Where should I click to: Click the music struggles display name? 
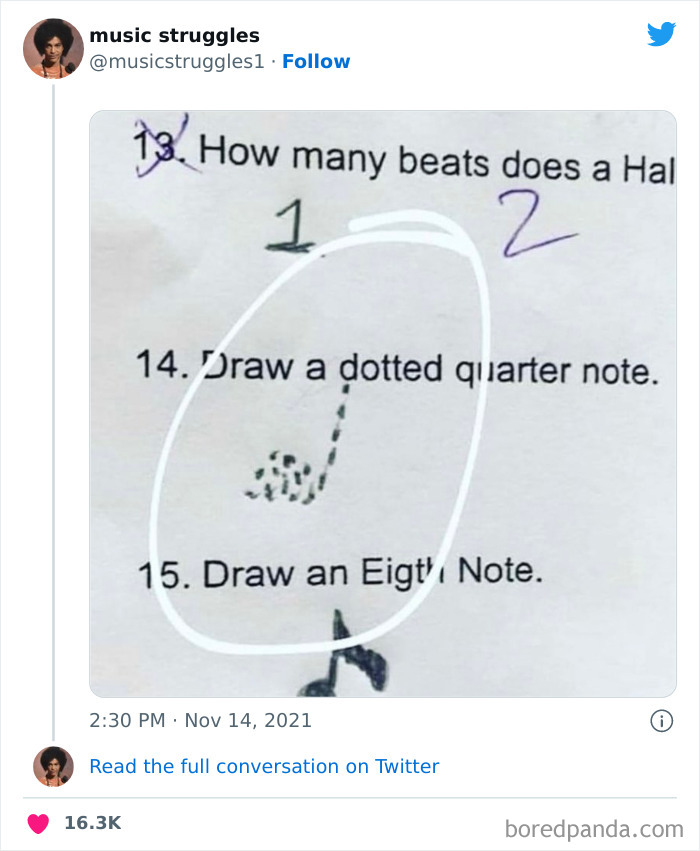[x=174, y=35]
